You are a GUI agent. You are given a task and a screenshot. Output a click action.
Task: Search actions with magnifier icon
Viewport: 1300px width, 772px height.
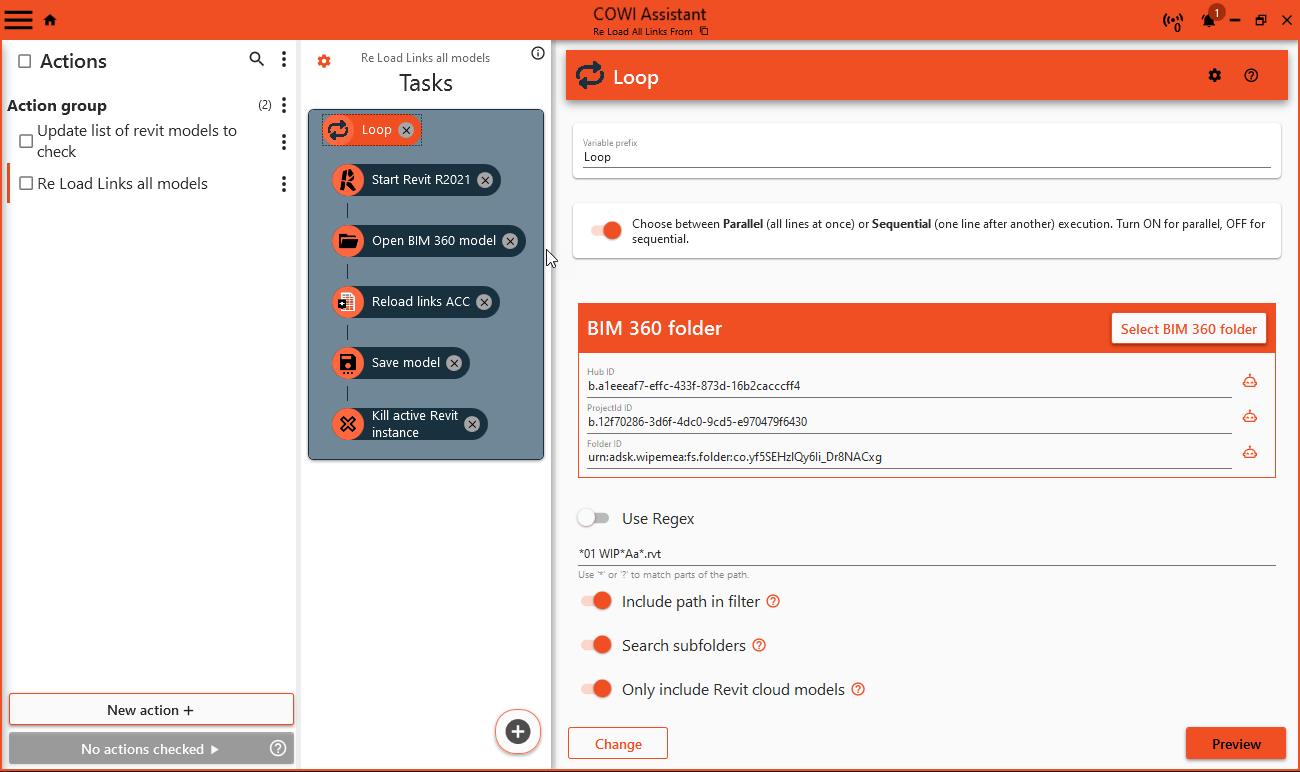(257, 60)
